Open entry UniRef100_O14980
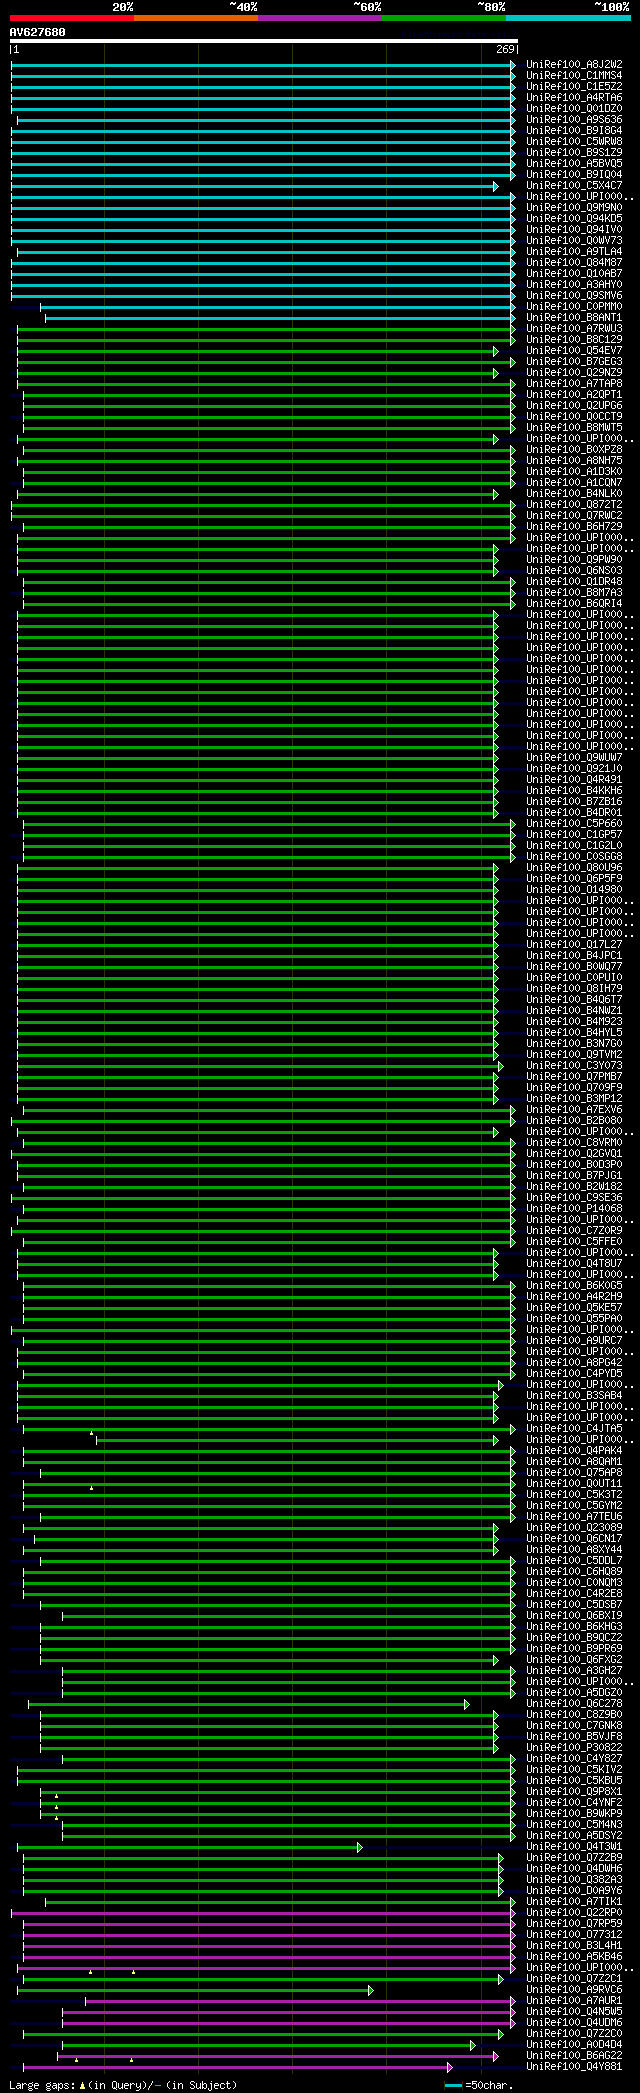The height and width of the screenshot is (2093, 640). [574, 890]
